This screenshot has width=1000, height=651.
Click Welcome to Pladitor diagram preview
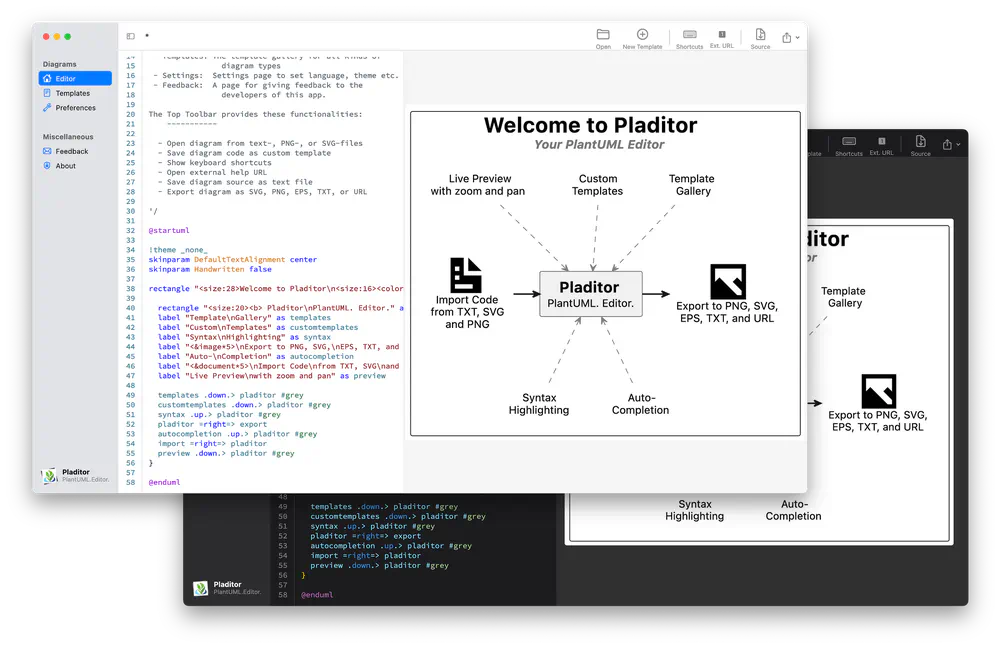[605, 274]
